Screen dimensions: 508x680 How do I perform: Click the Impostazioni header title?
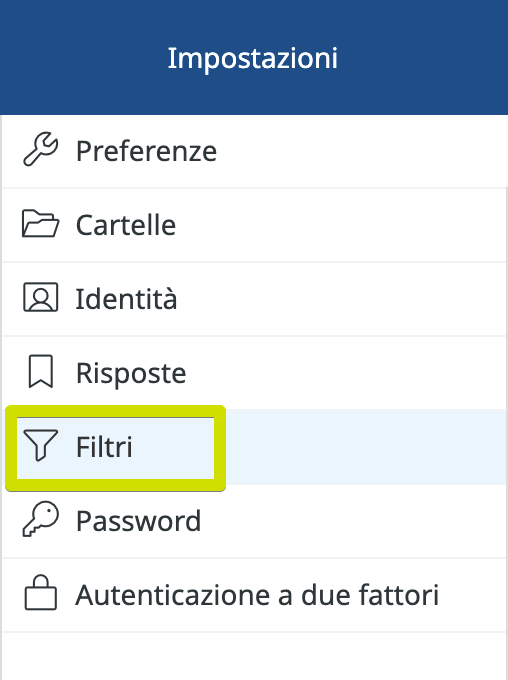pyautogui.click(x=253, y=58)
